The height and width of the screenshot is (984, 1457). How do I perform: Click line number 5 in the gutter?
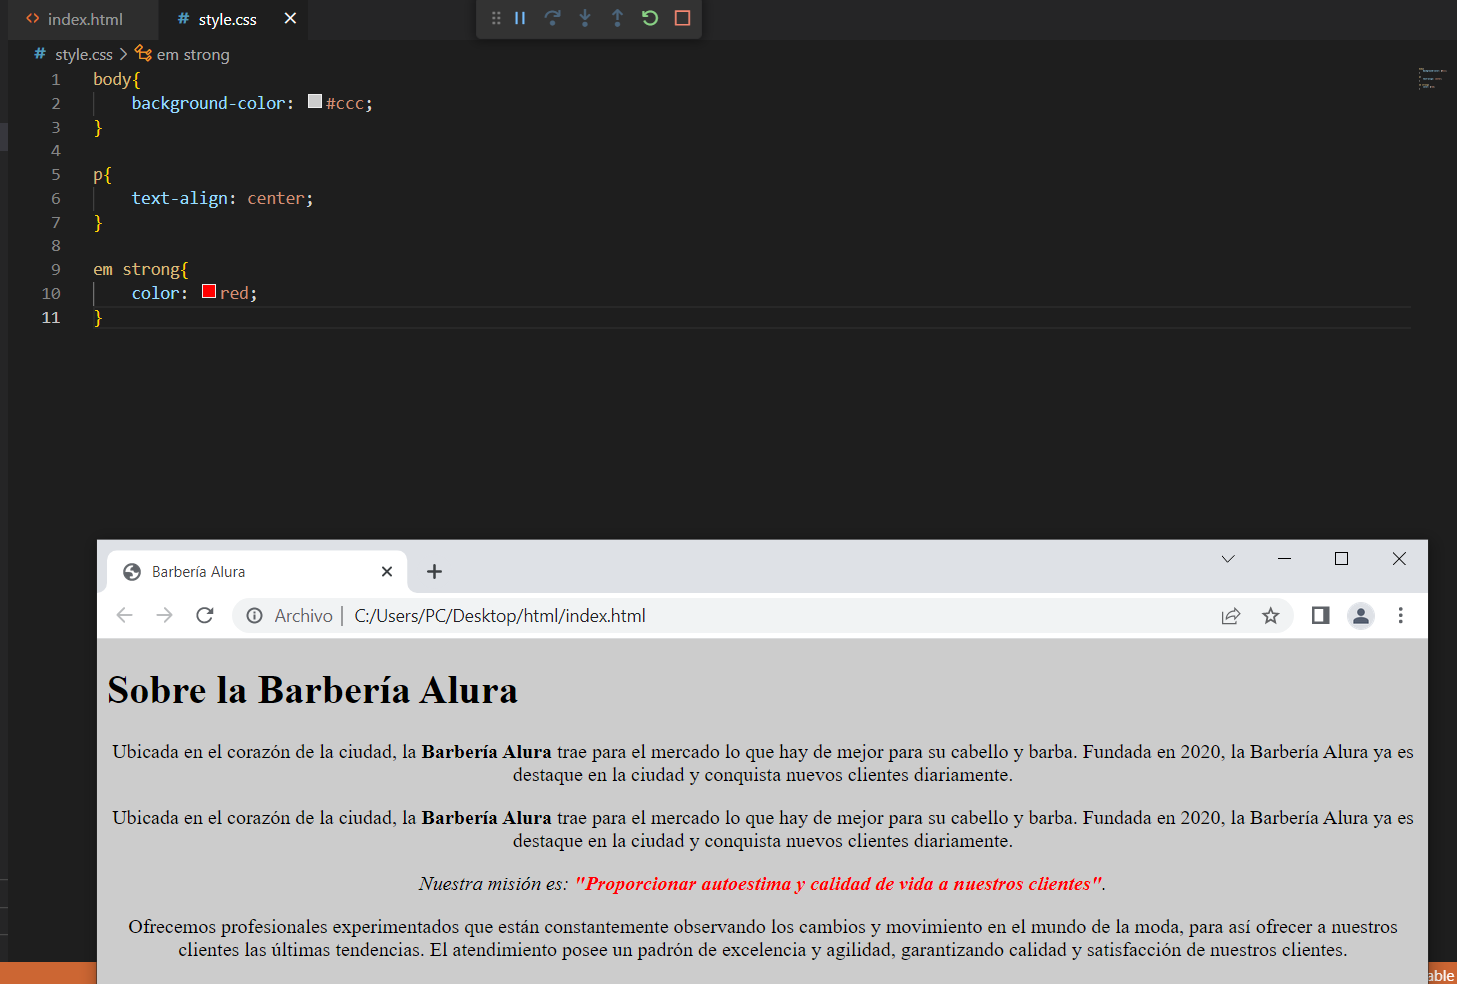(x=56, y=174)
